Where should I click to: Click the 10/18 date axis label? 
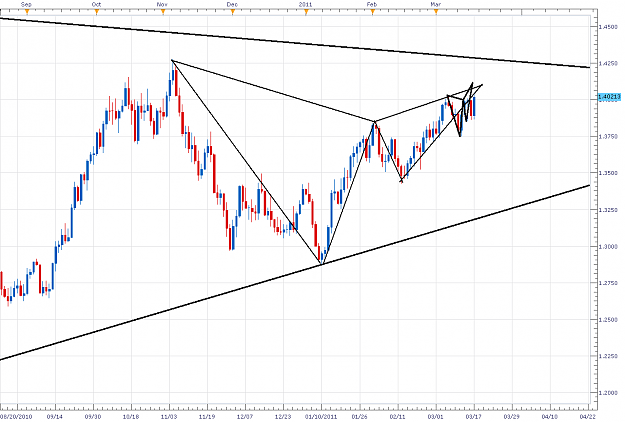[x=131, y=416]
